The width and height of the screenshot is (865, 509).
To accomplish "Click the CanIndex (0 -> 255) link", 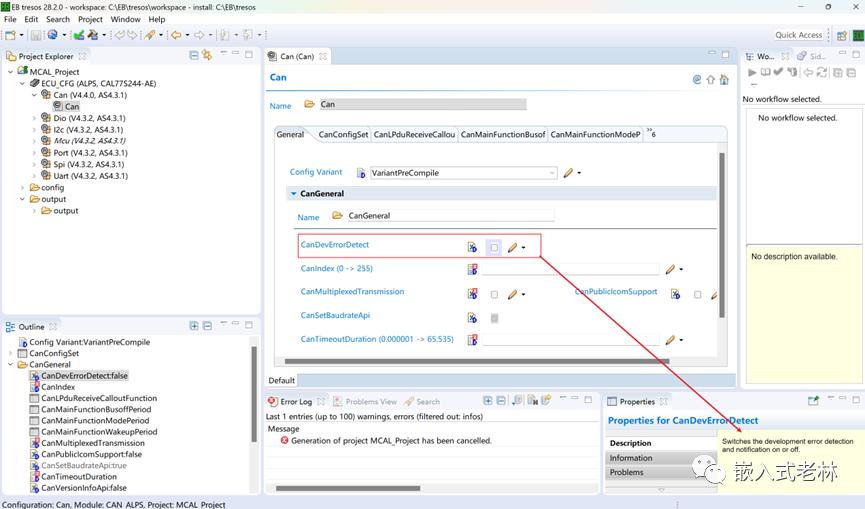I will [337, 269].
